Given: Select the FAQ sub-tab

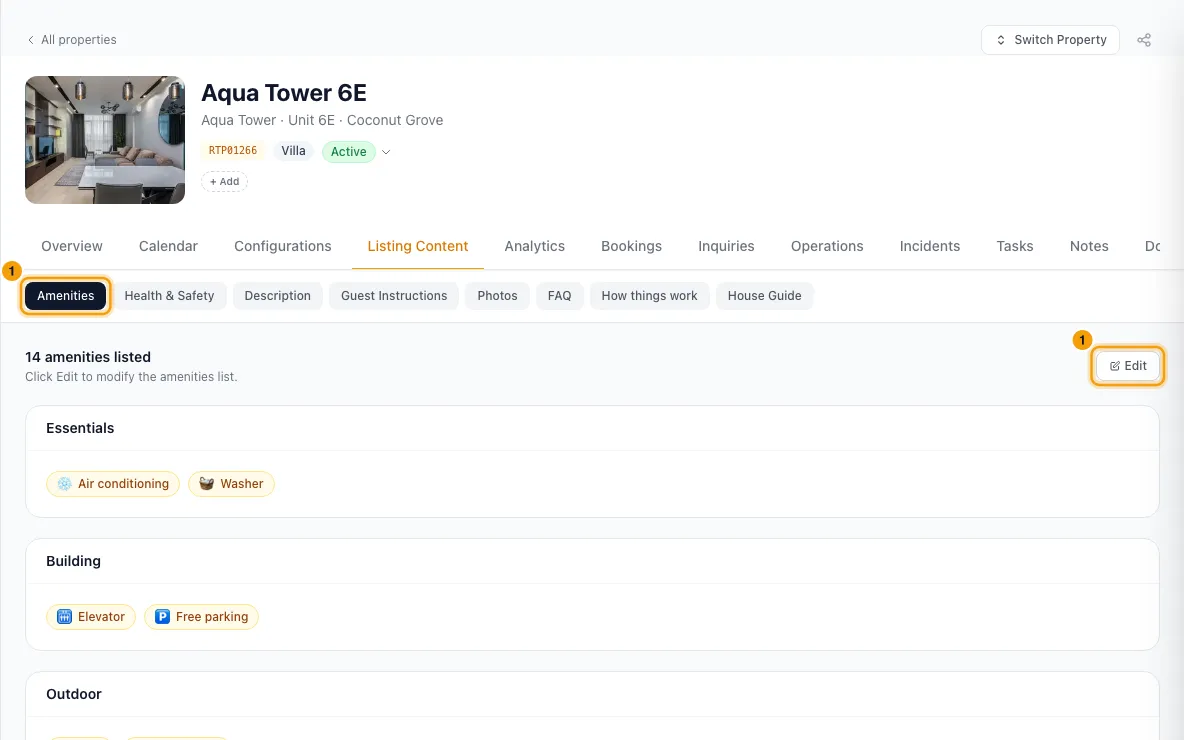Looking at the screenshot, I should [559, 296].
